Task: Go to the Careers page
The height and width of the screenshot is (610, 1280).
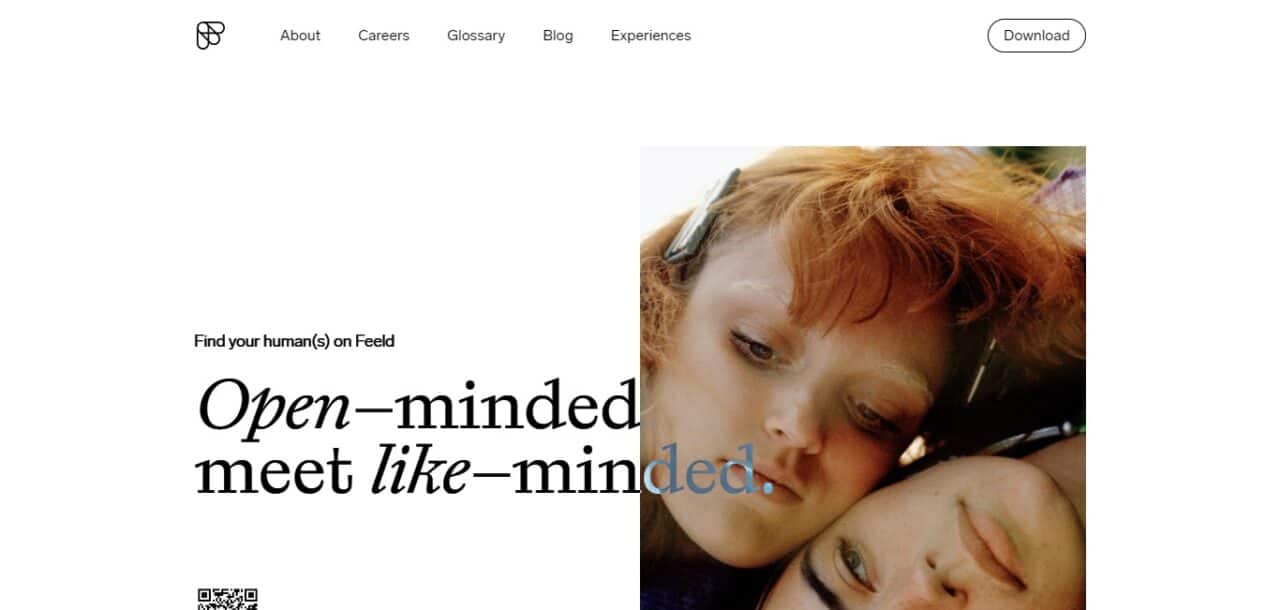Action: 384,35
